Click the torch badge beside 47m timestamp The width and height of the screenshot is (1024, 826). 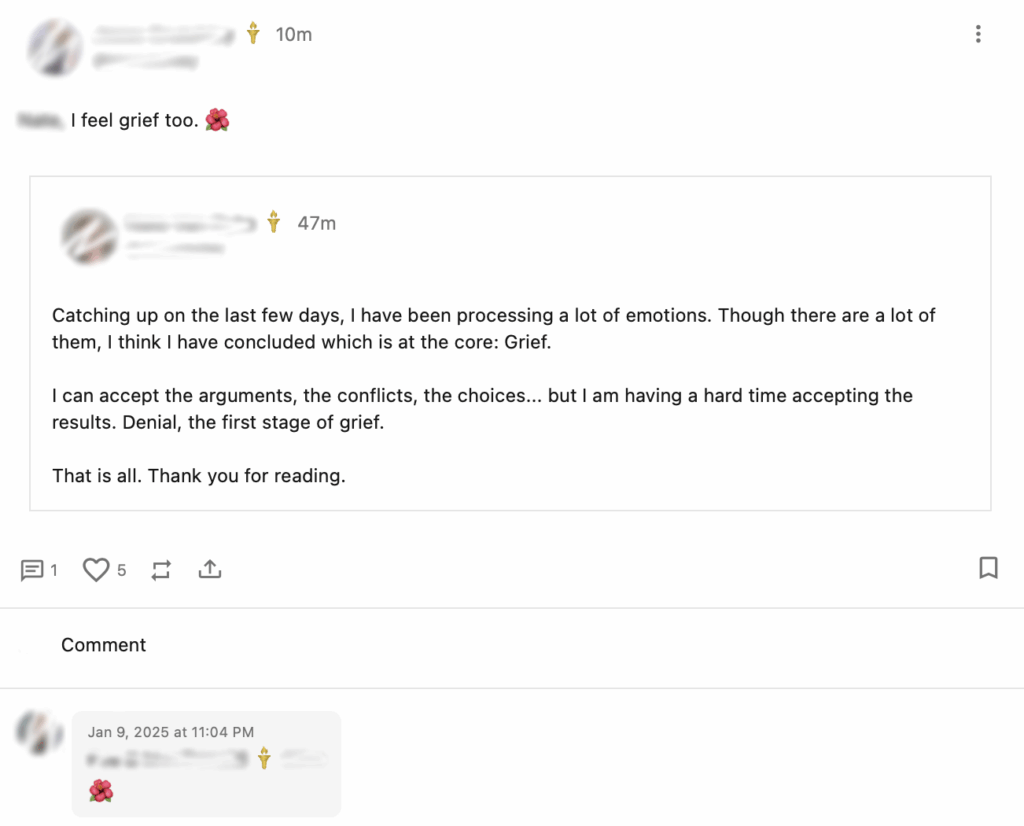273,222
